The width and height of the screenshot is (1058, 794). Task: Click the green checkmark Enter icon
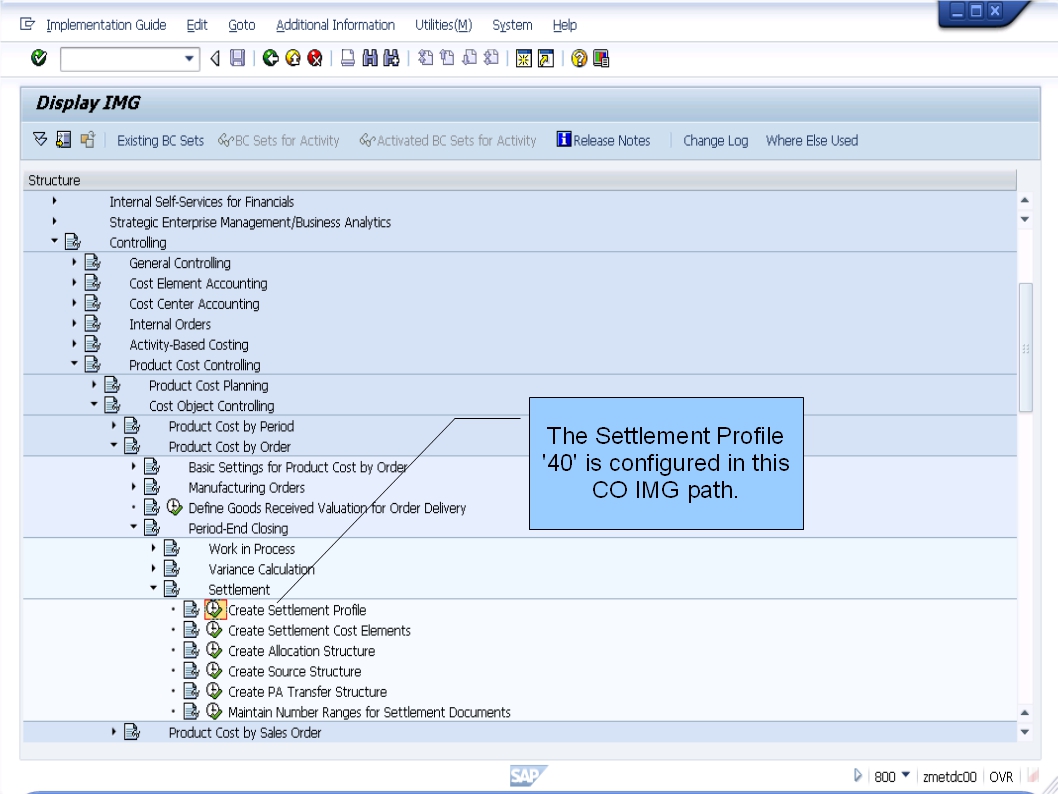(x=39, y=59)
